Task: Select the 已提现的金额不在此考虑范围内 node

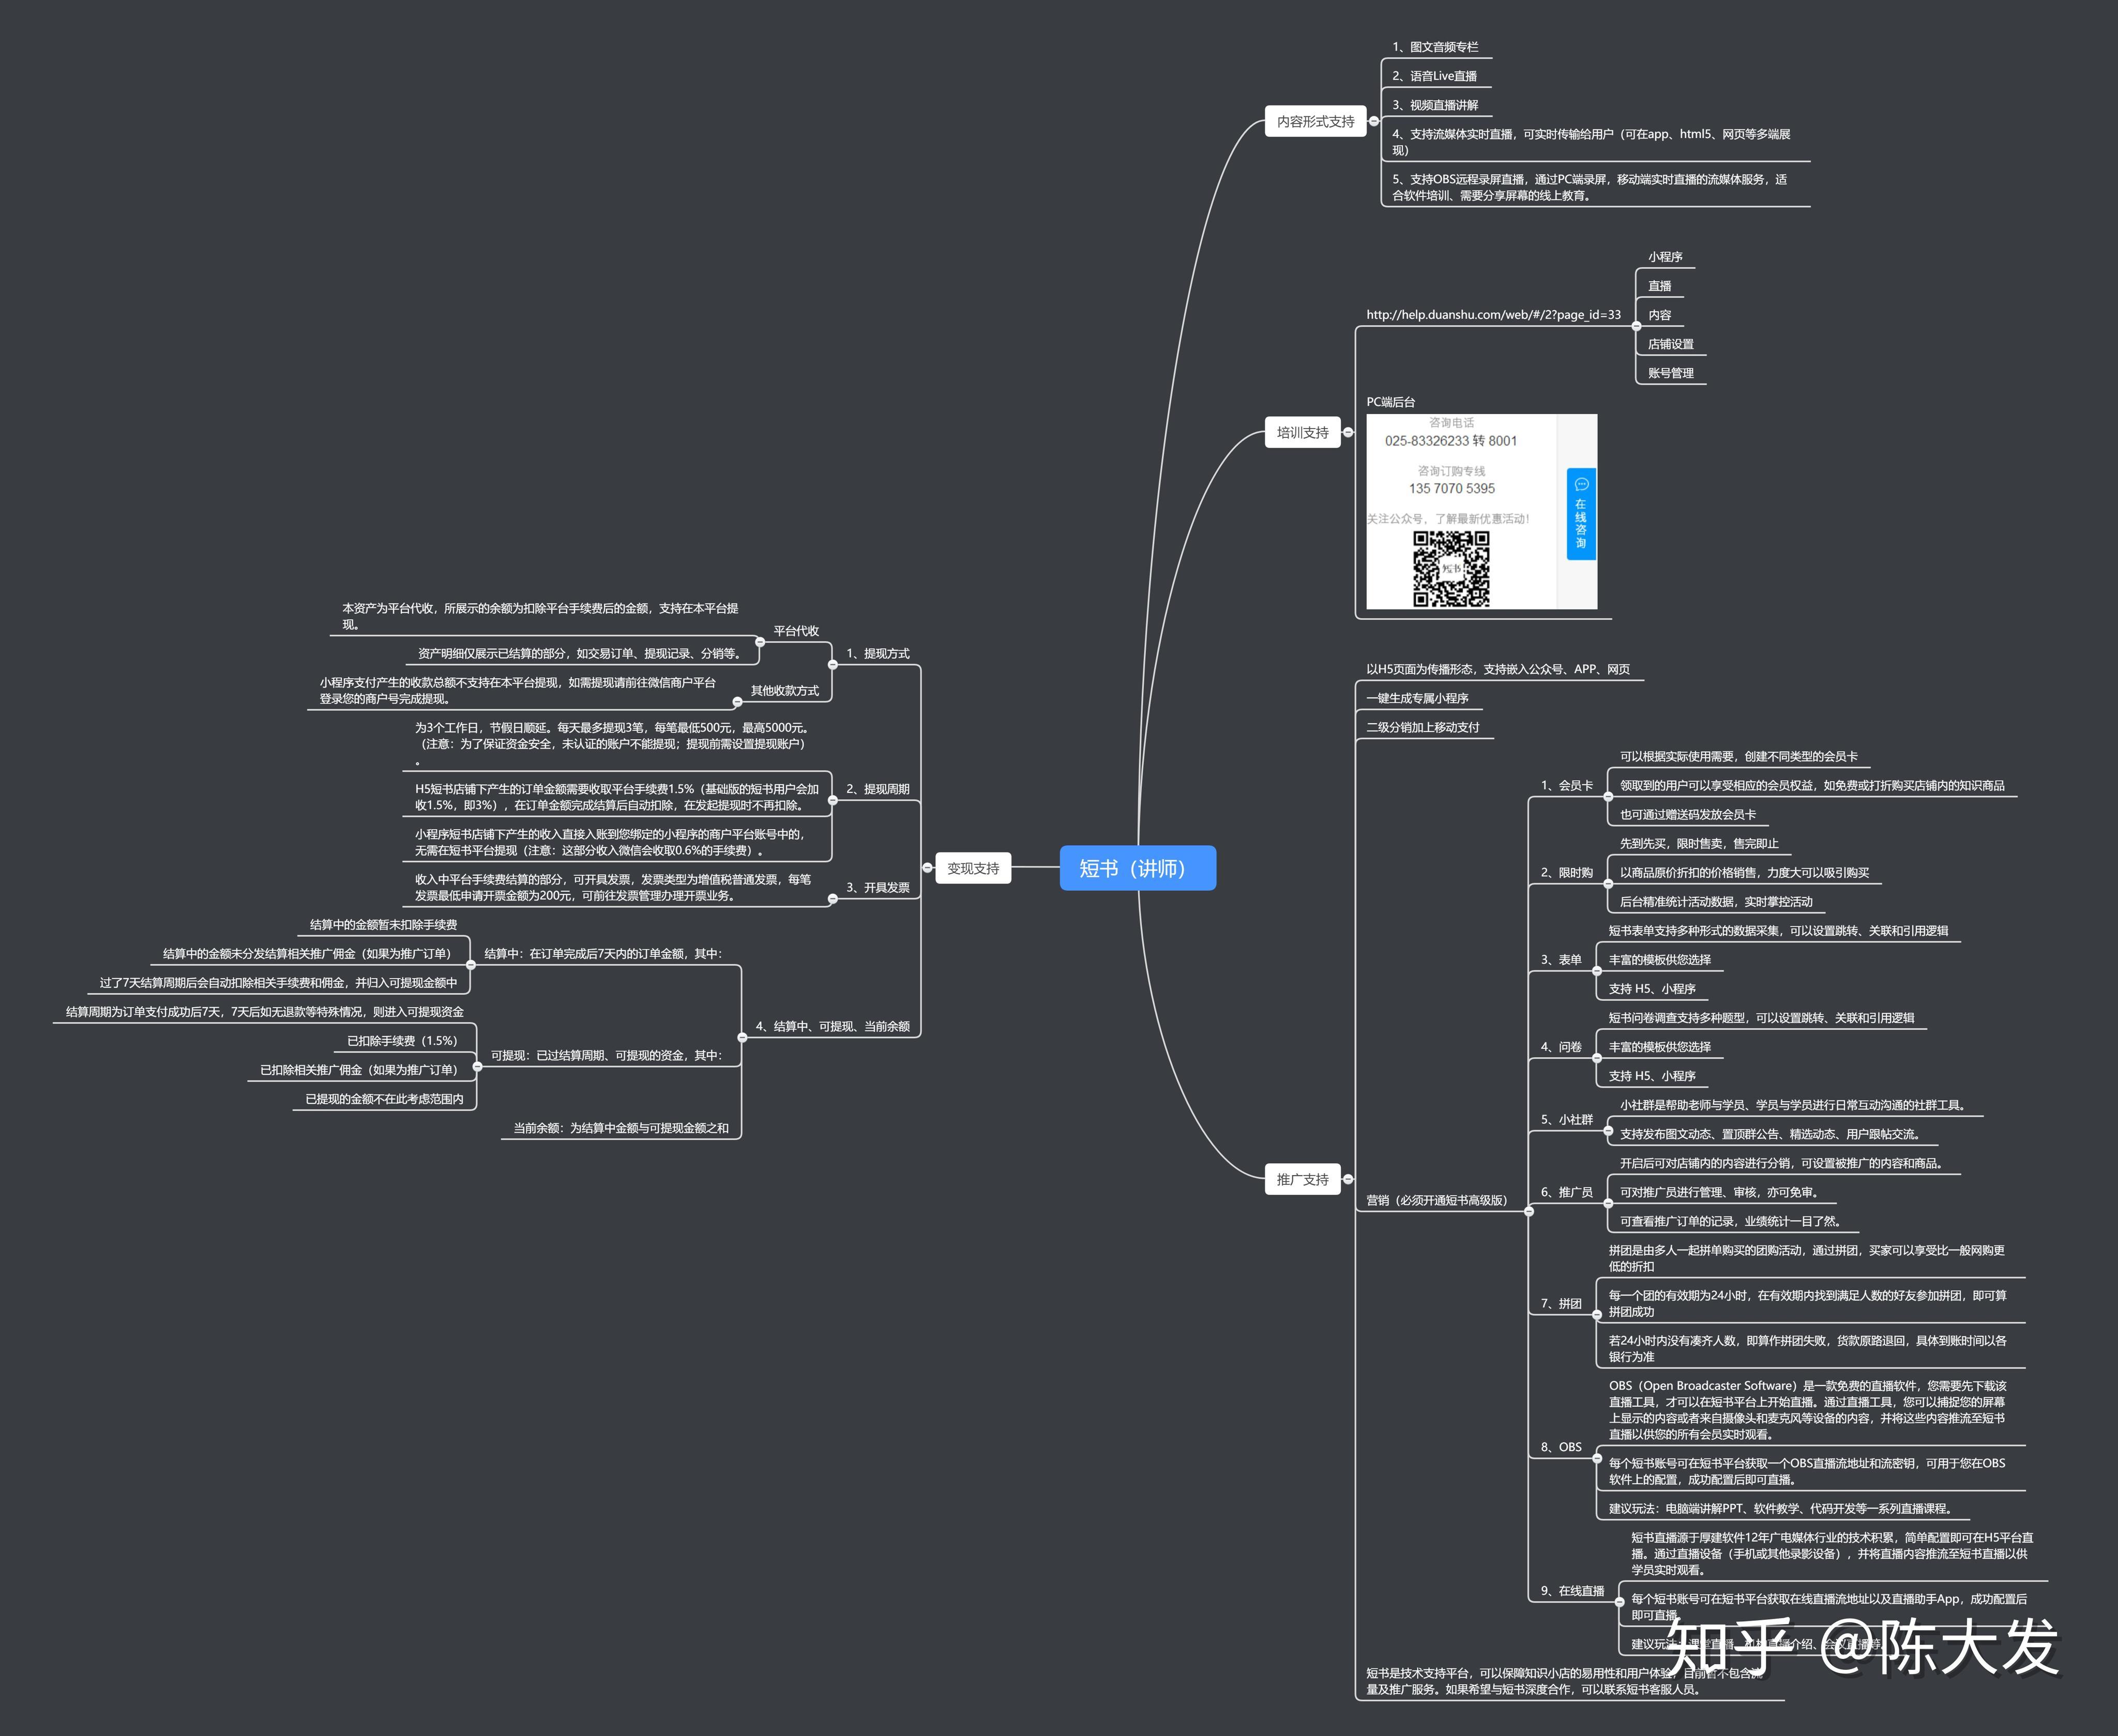Action: click(x=385, y=1099)
